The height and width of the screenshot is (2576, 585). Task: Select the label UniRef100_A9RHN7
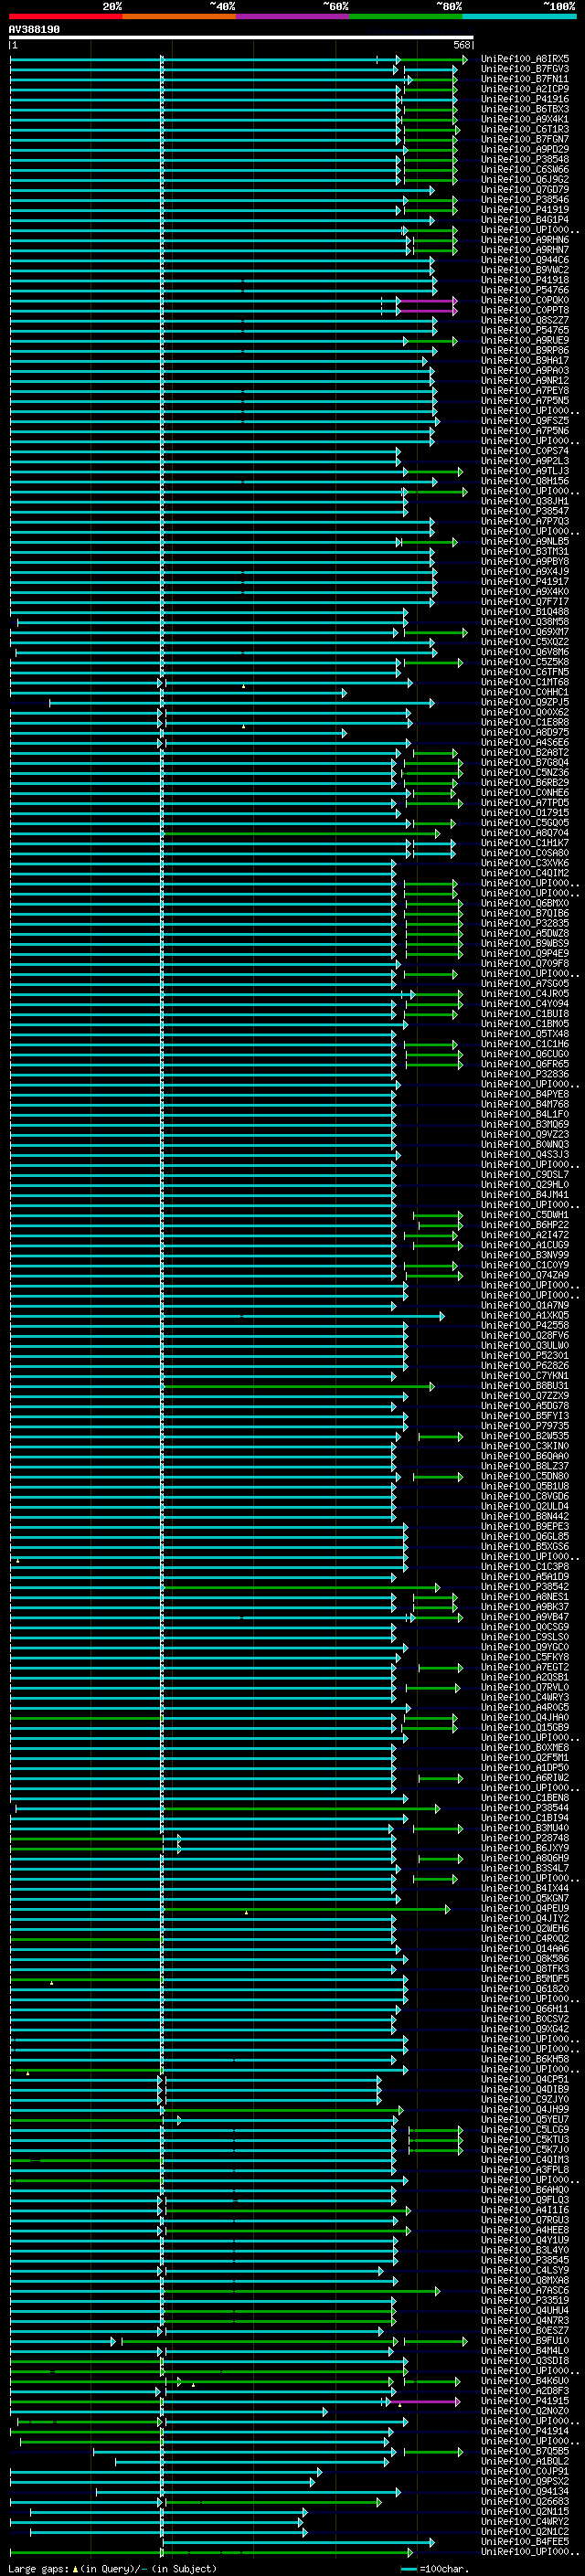[525, 250]
